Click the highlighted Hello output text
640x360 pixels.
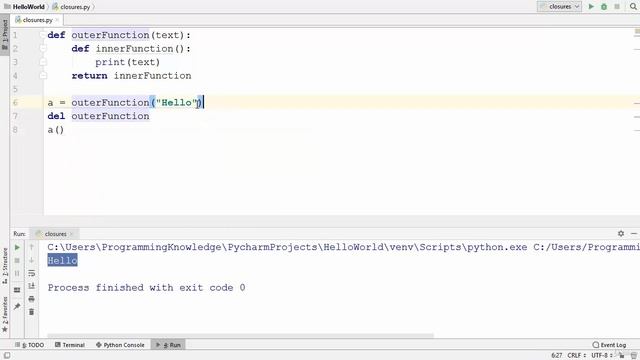coord(62,260)
